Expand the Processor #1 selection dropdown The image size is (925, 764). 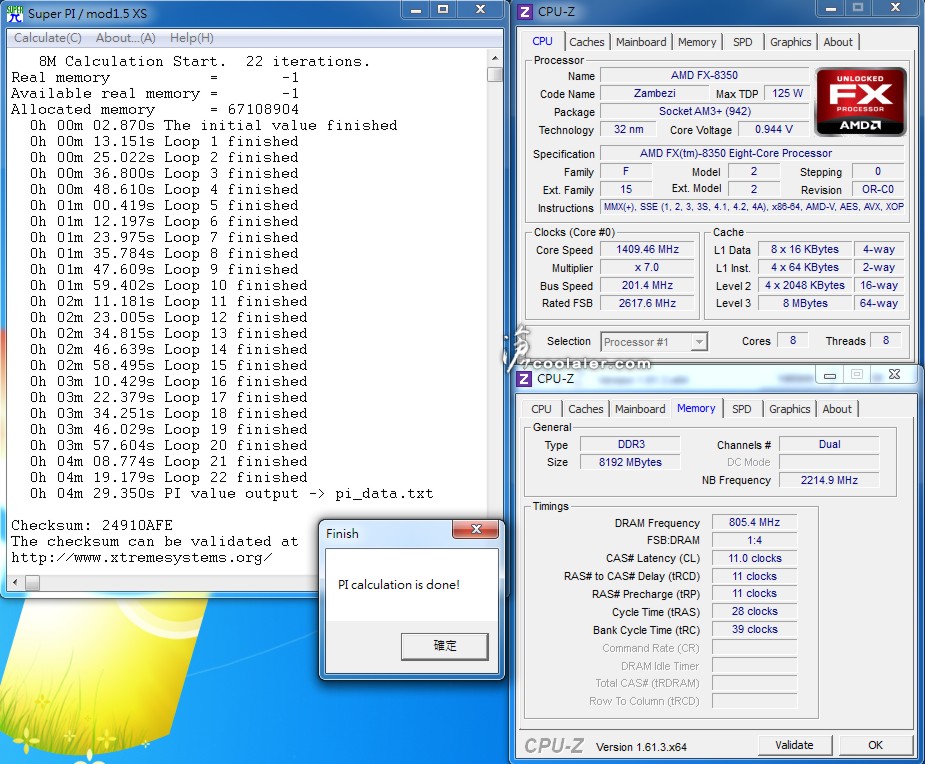(699, 342)
